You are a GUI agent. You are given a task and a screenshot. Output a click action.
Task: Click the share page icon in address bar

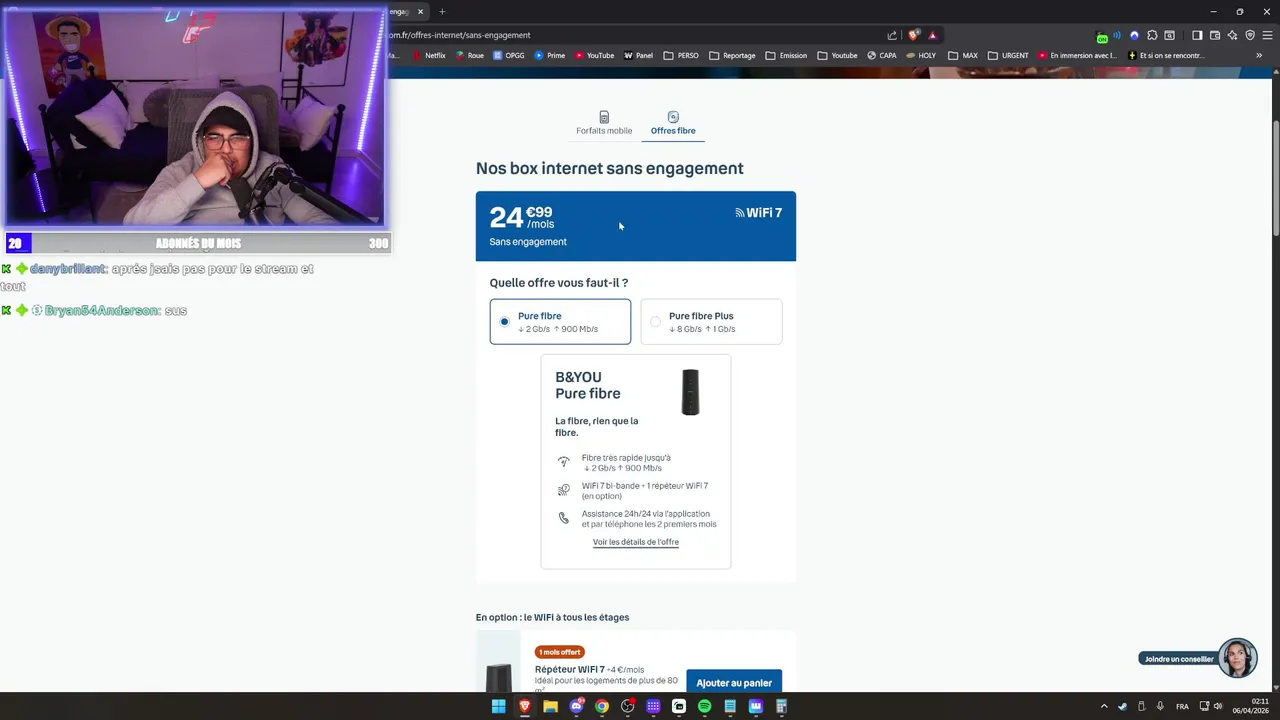click(892, 35)
